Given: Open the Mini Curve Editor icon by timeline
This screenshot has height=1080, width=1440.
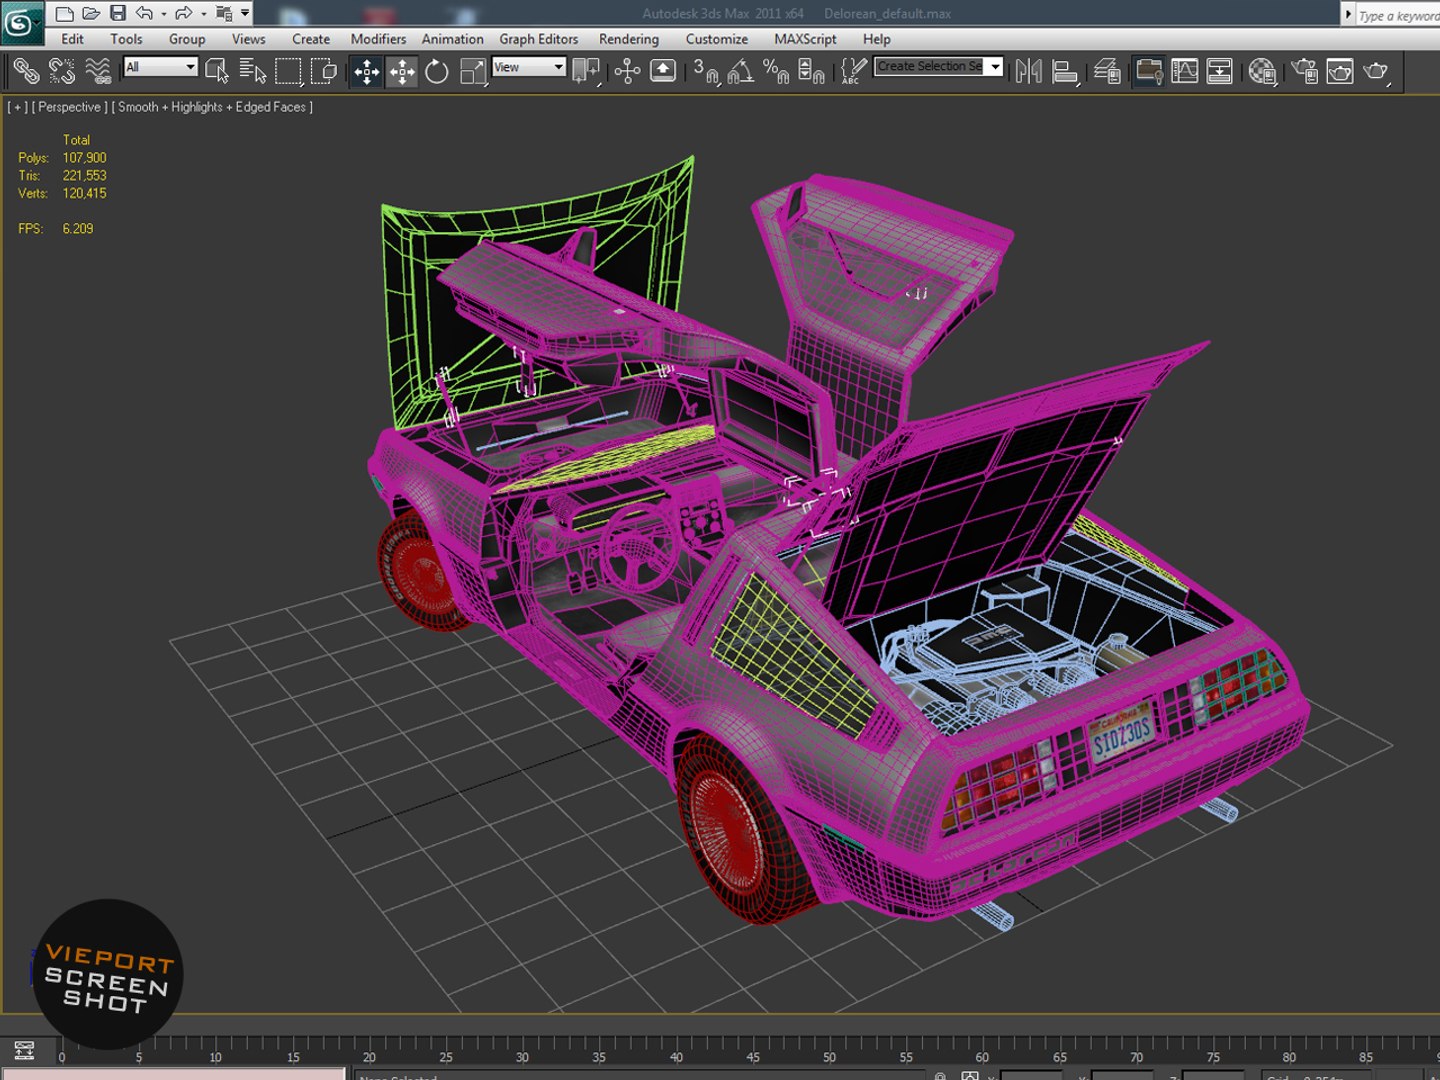Looking at the screenshot, I should tap(24, 1050).
